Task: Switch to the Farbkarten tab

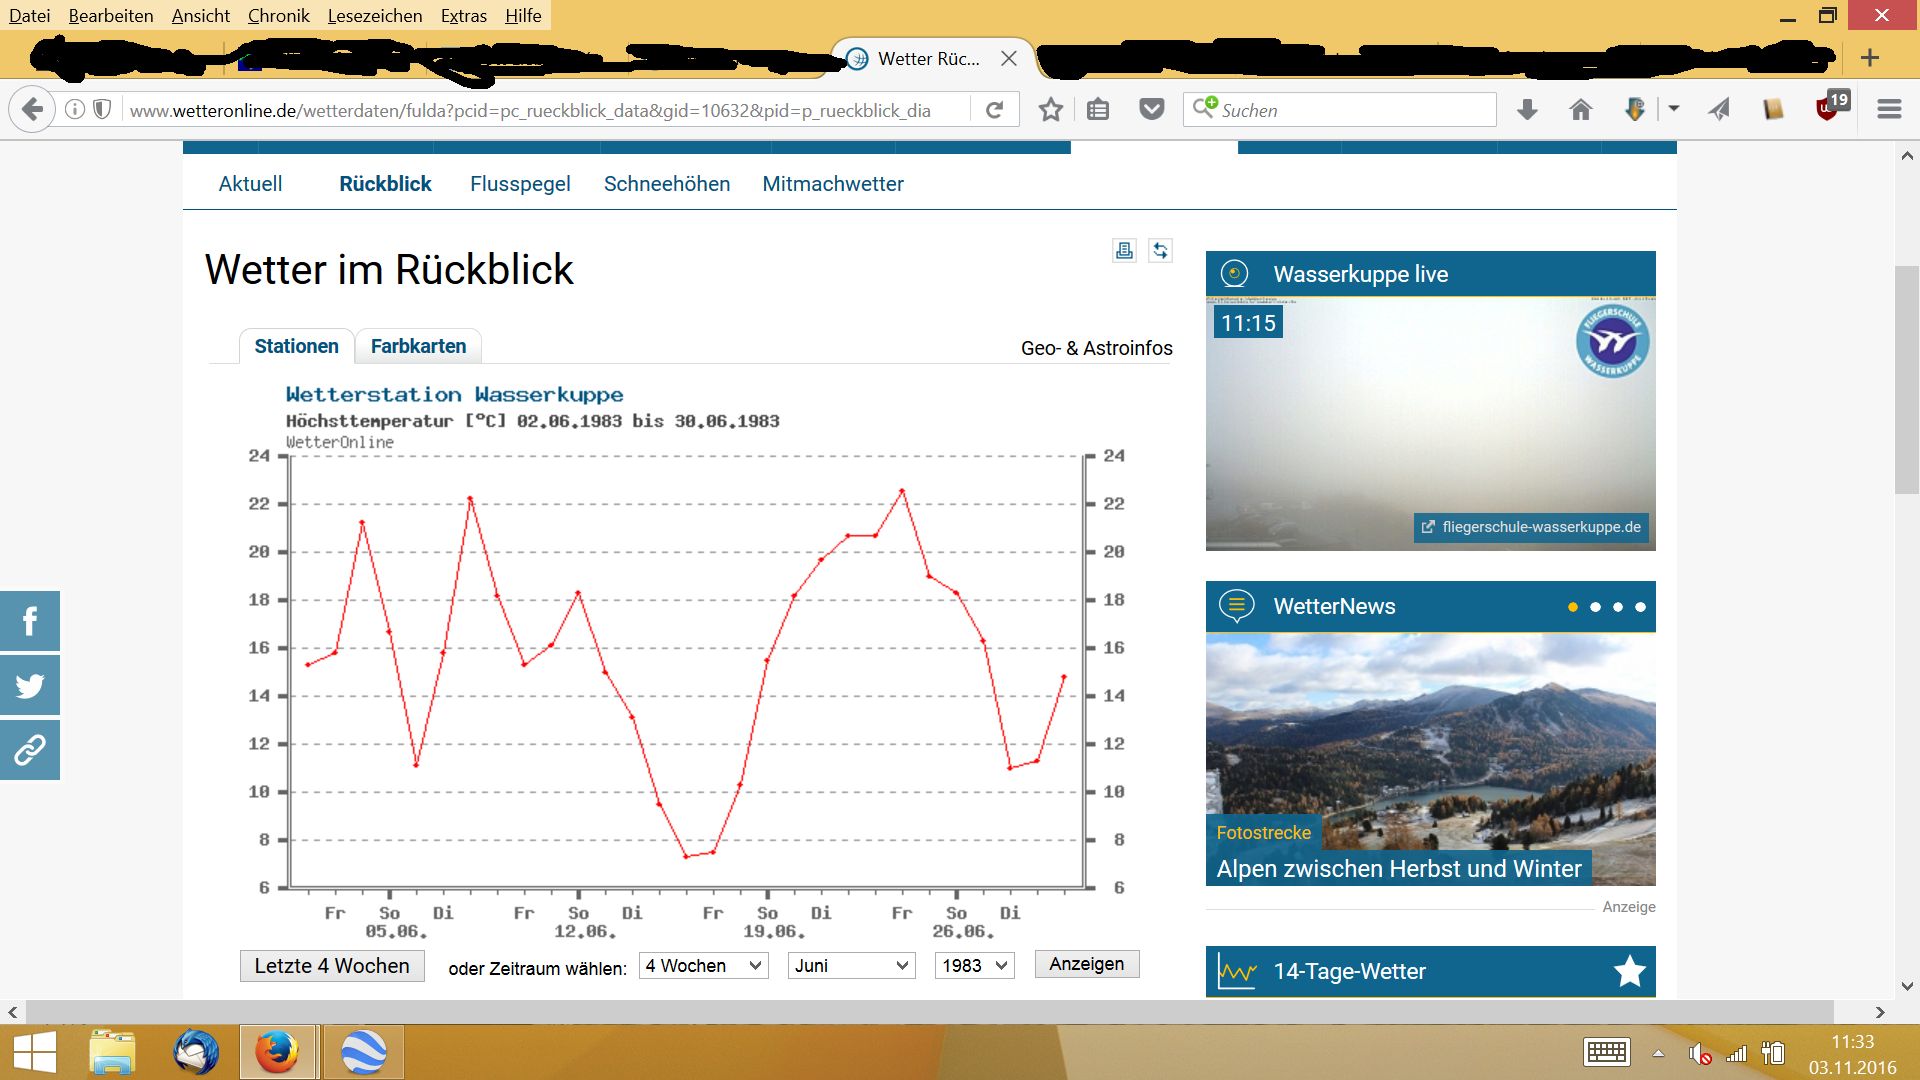Action: click(x=418, y=346)
